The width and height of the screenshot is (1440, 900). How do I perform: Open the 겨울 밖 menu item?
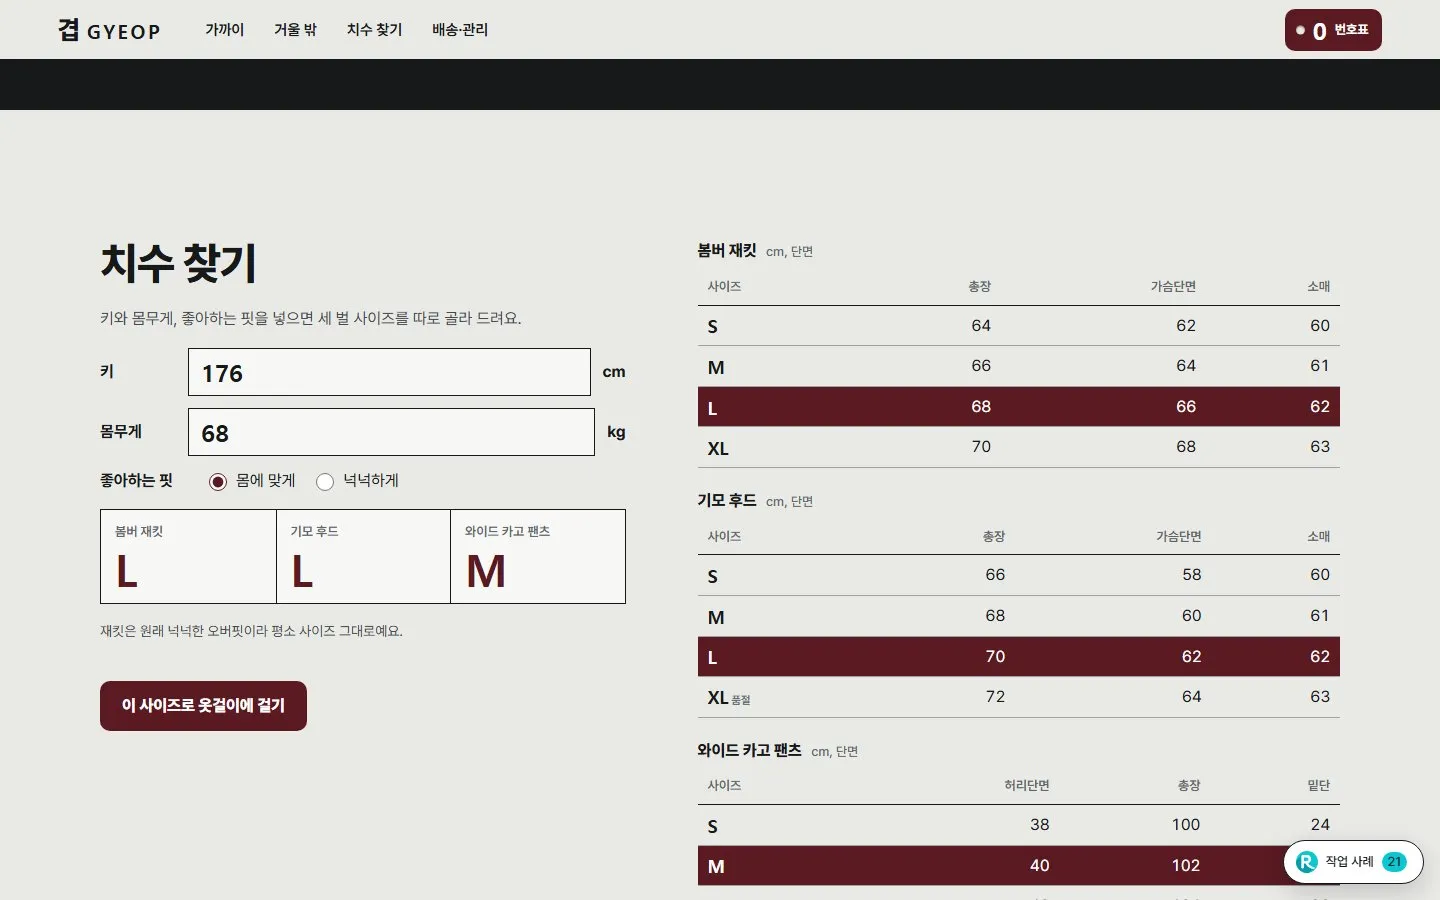tap(296, 30)
